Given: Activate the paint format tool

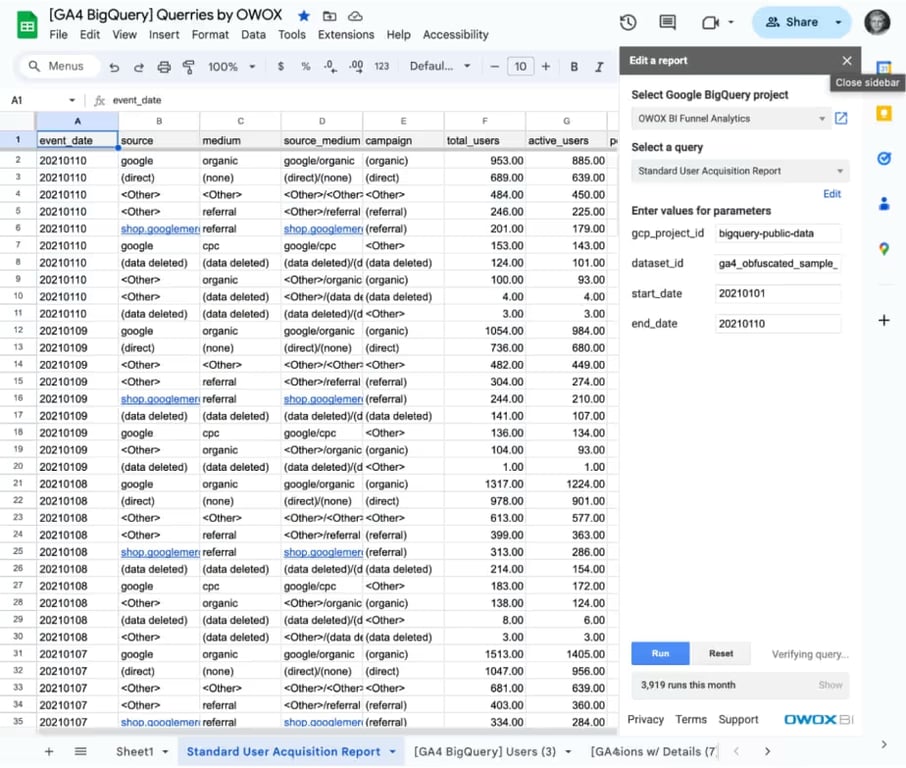Looking at the screenshot, I should click(x=188, y=67).
